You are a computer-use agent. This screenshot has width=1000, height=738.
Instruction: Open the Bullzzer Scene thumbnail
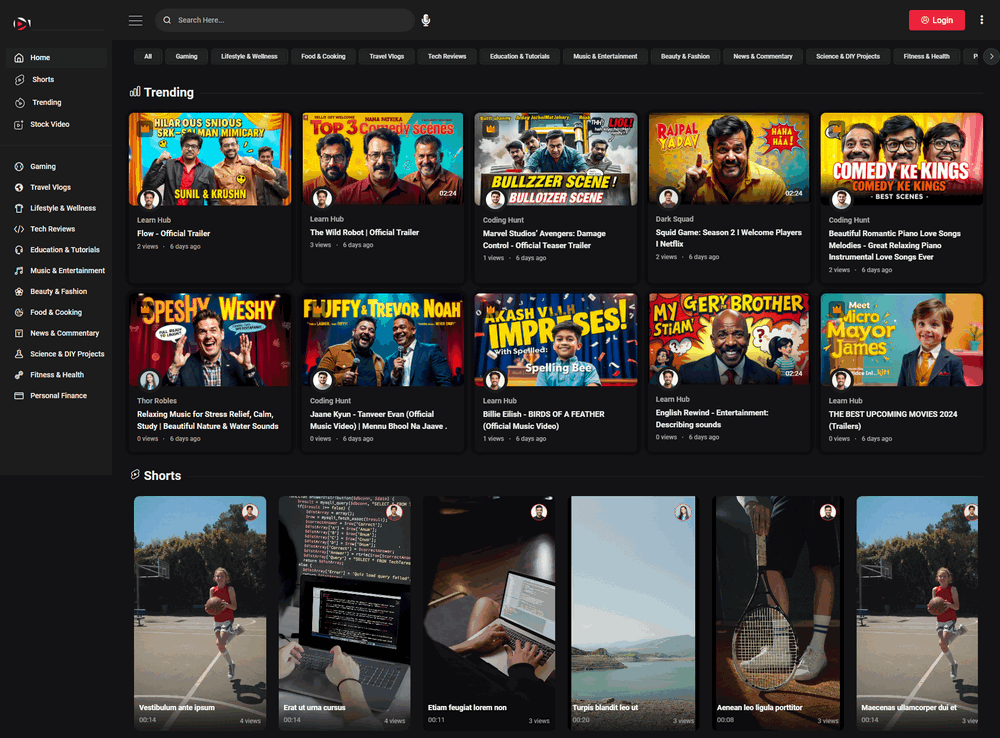click(x=556, y=159)
